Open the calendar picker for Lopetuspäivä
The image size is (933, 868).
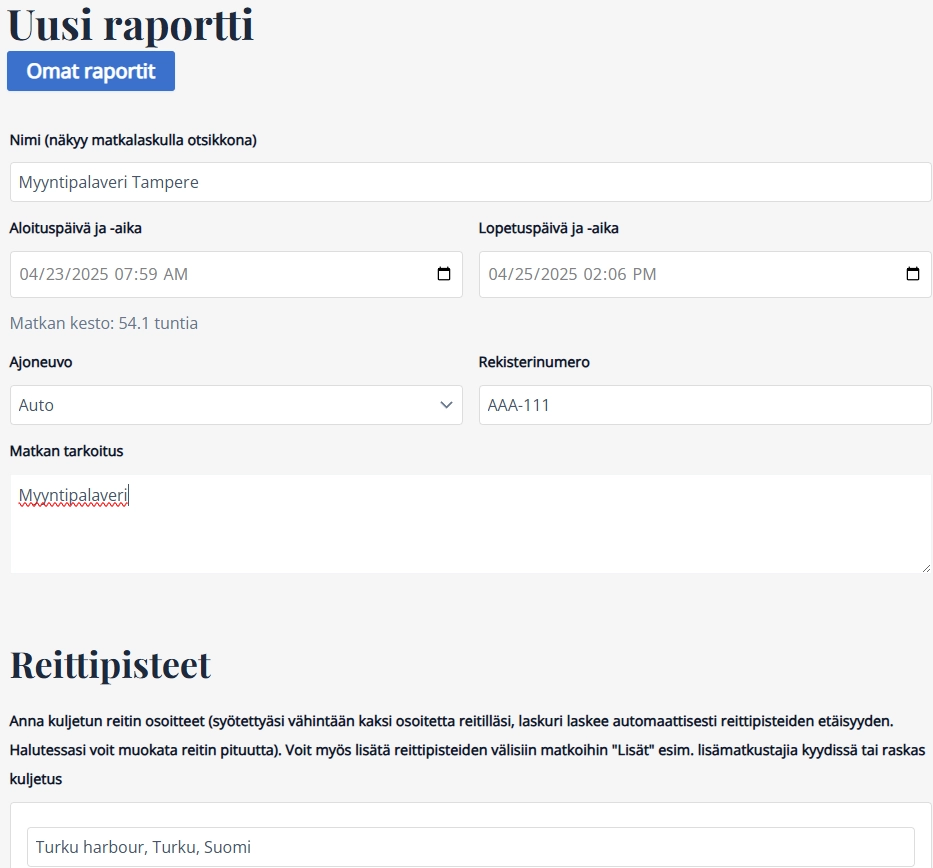[913, 274]
